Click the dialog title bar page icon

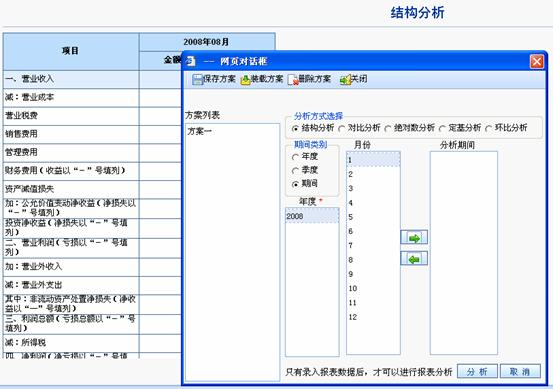(191, 61)
